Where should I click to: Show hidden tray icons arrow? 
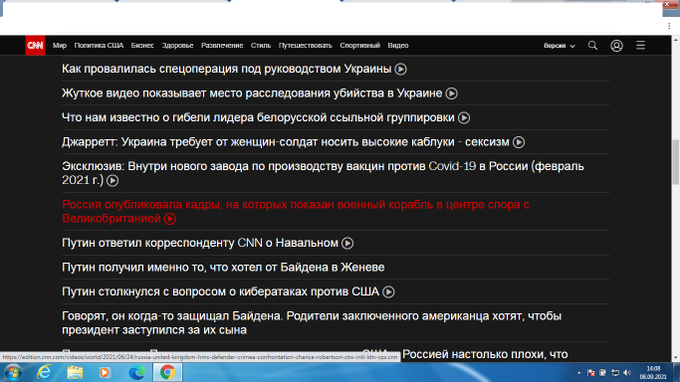coord(579,373)
